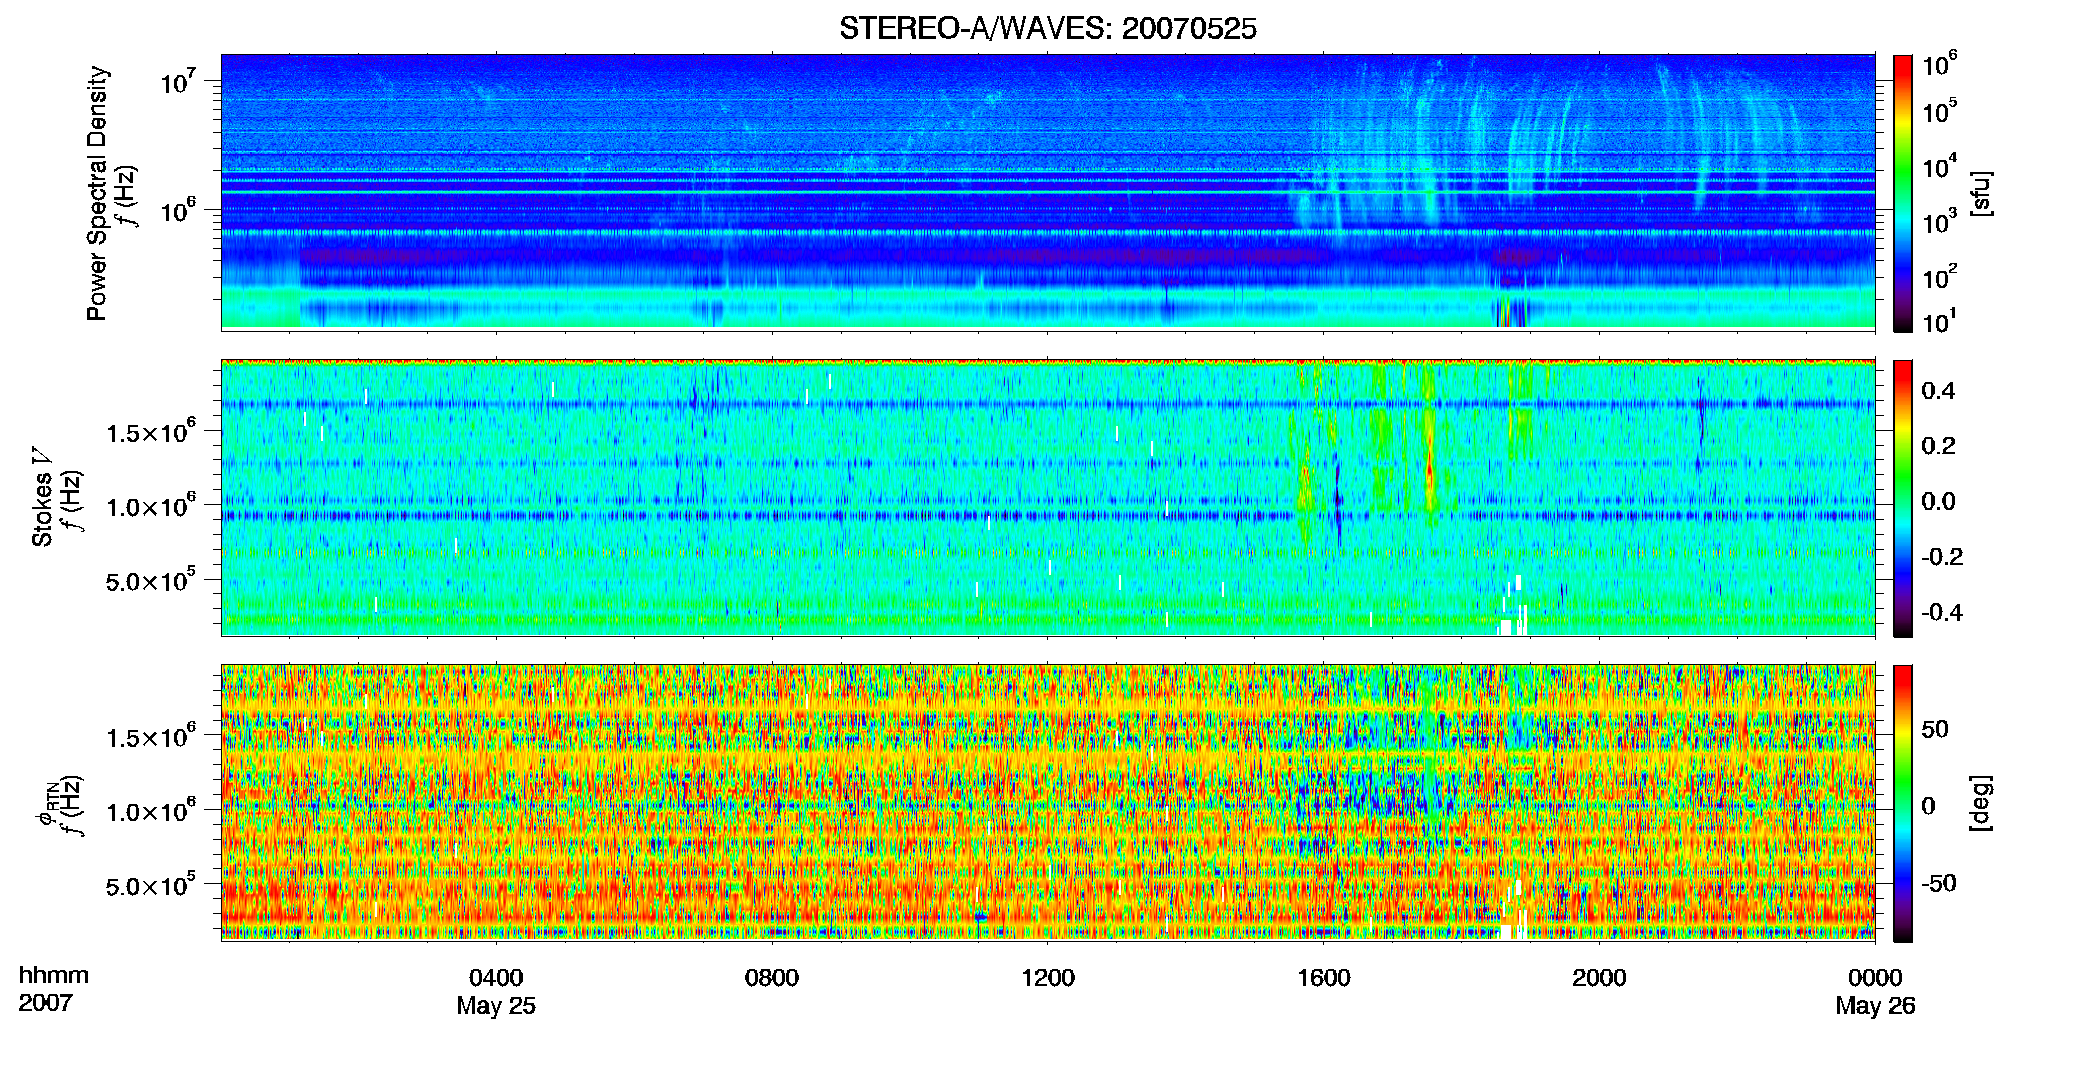The height and width of the screenshot is (1080, 2096).
Task: Click the [deg] colorbar unit label
Action: point(1981,803)
